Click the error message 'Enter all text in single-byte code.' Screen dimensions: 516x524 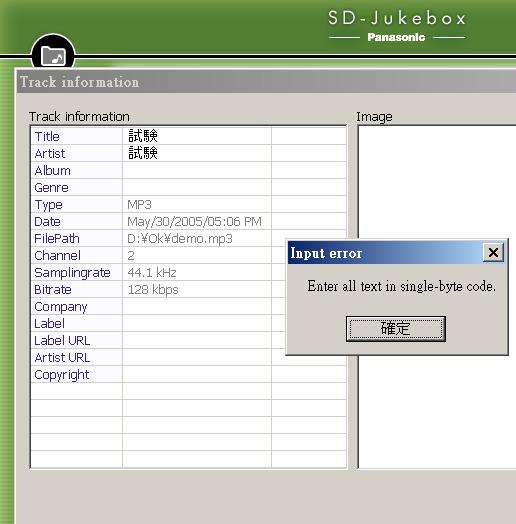pyautogui.click(x=401, y=286)
